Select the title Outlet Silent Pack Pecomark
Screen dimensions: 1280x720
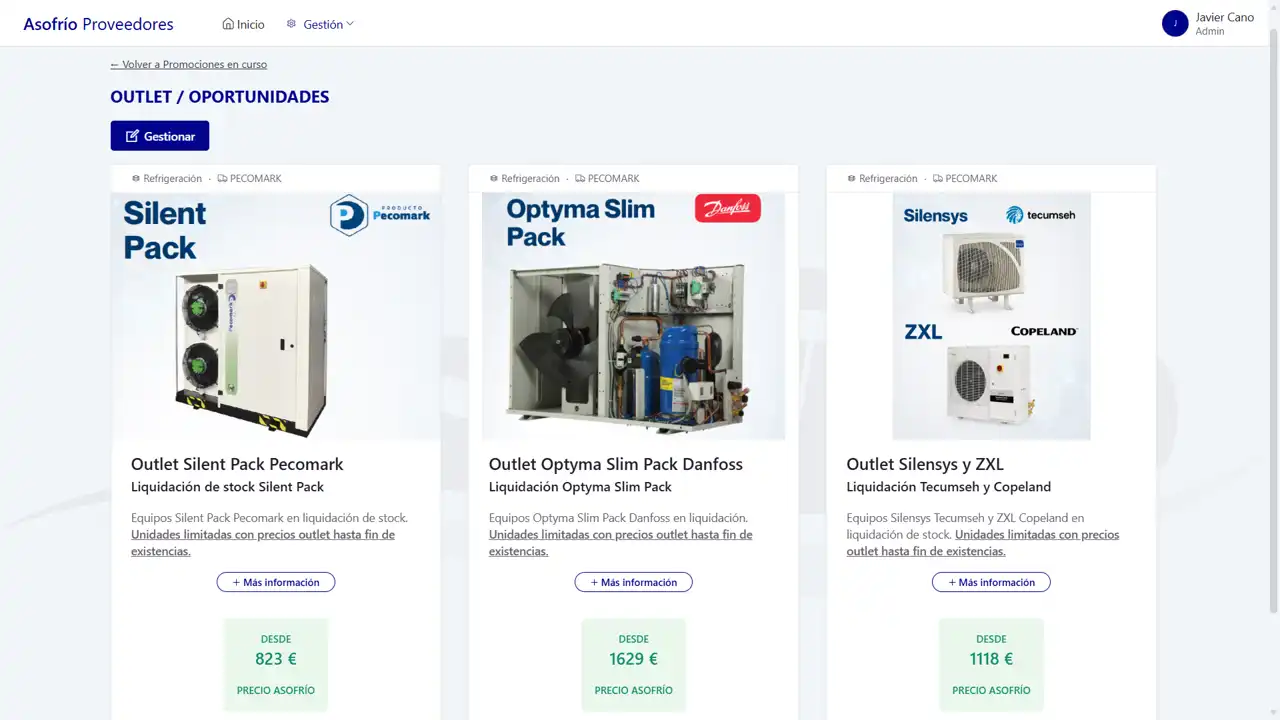237,464
